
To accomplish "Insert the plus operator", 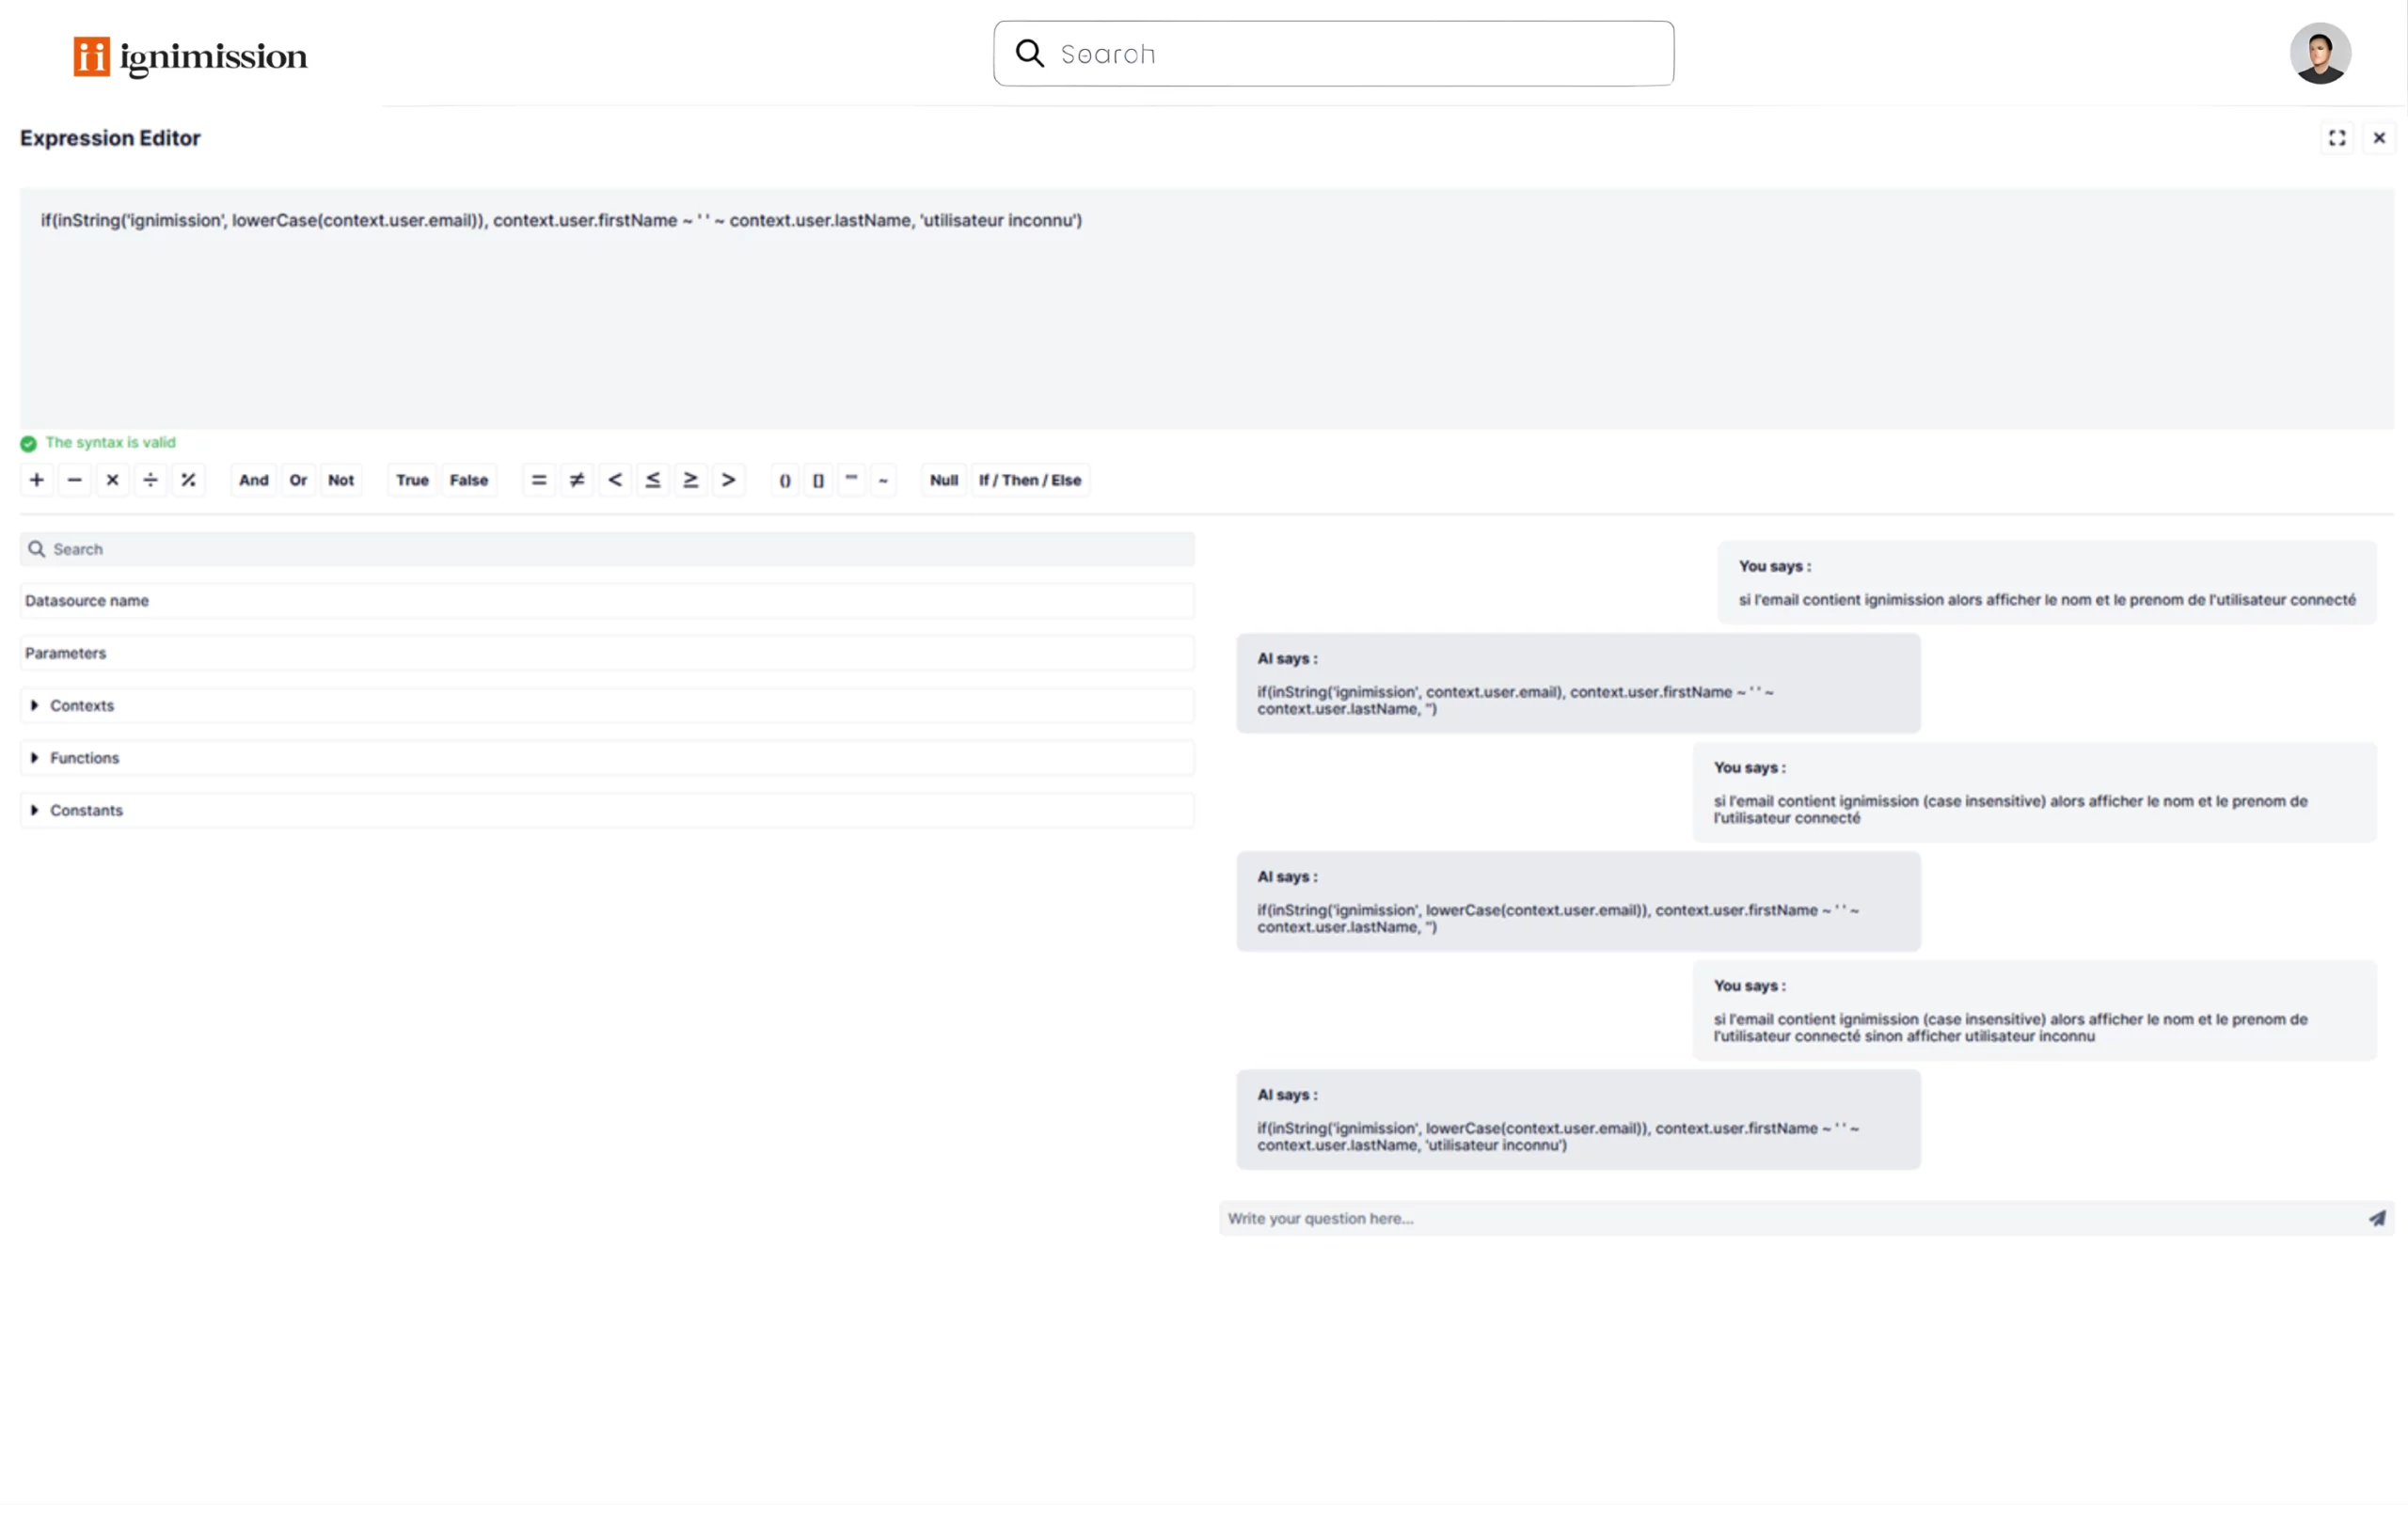I will (37, 480).
